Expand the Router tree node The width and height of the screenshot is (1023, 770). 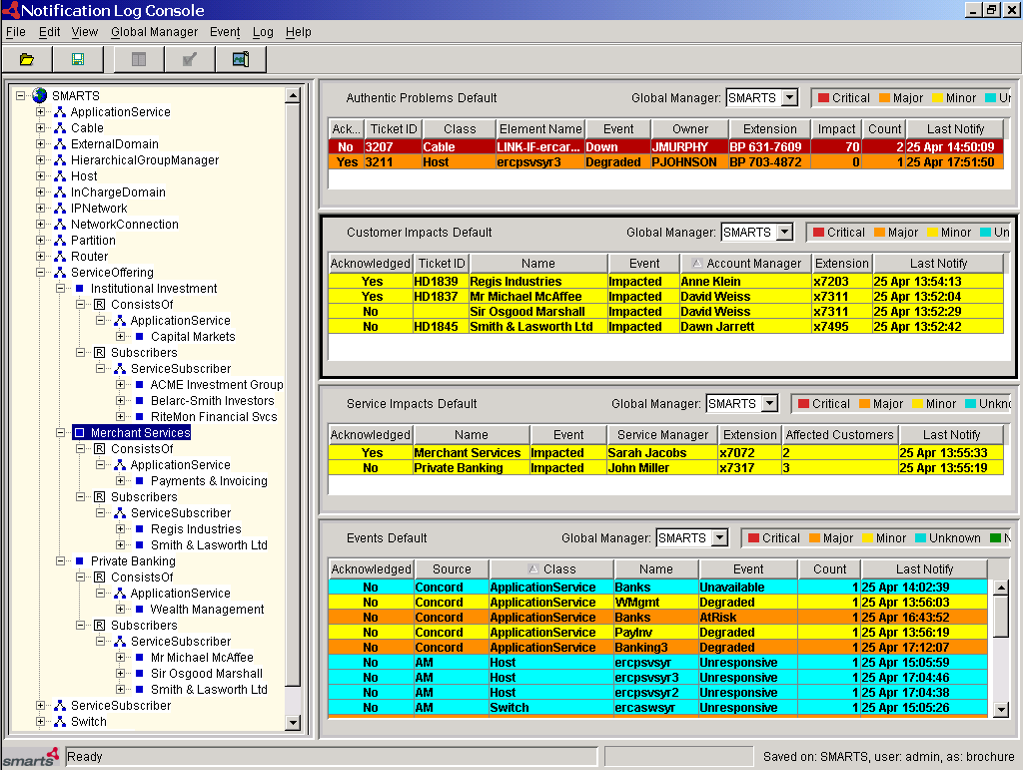tap(40, 256)
